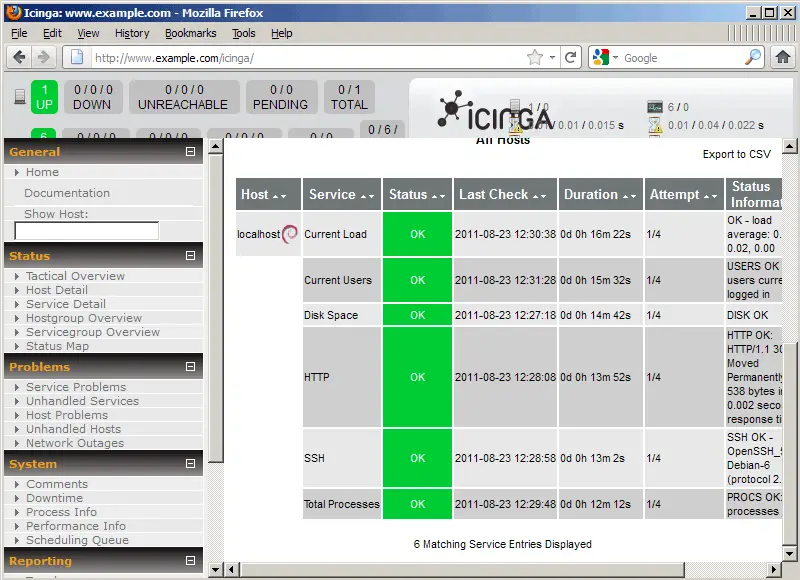The image size is (800, 580).
Task: Sort Attempt column descending with down arrow
Action: [x=714, y=196]
